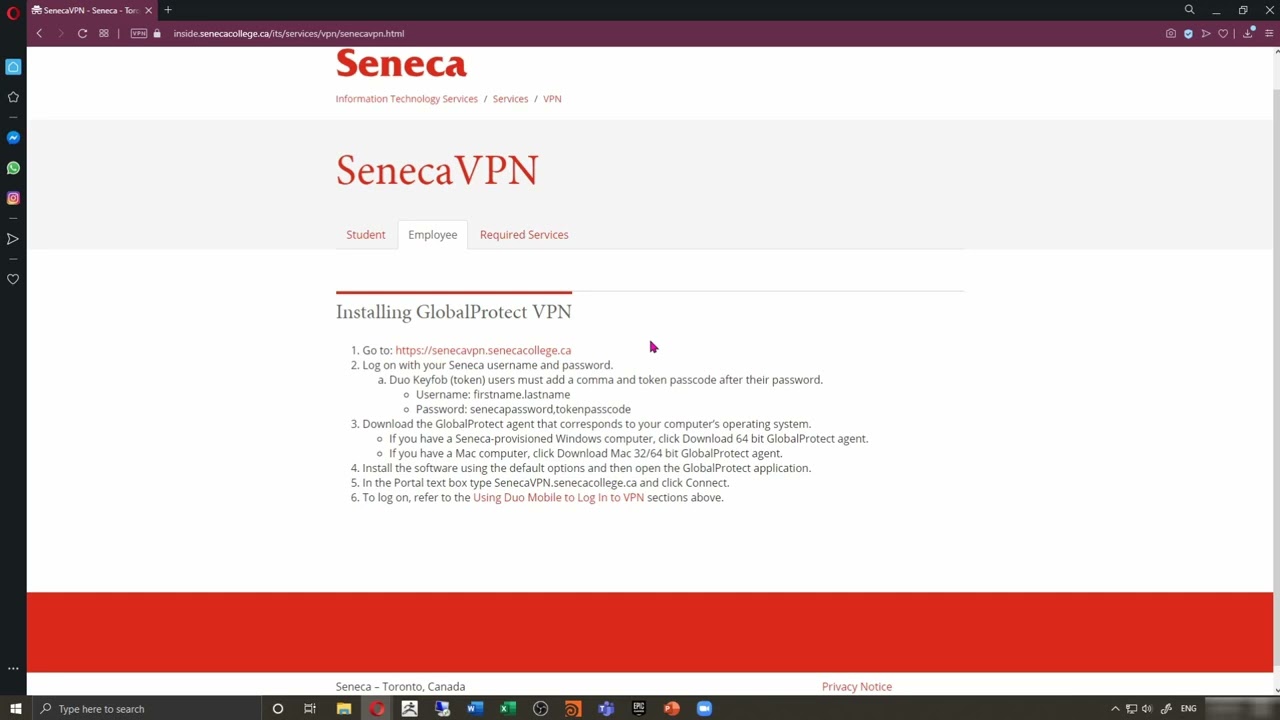Click the site security padlock icon
Image resolution: width=1280 pixels, height=720 pixels.
coord(157,33)
